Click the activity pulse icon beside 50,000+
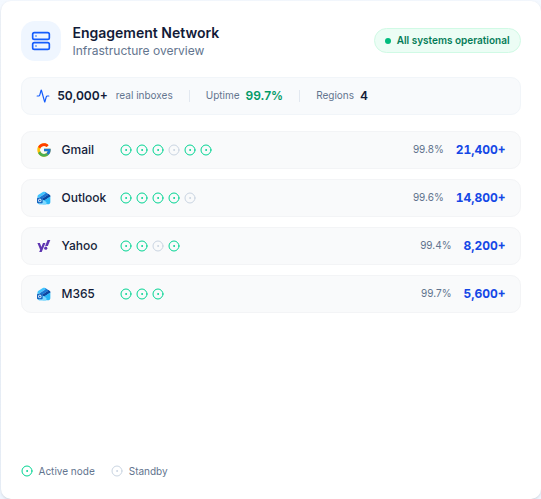The width and height of the screenshot is (541, 499). 43,96
